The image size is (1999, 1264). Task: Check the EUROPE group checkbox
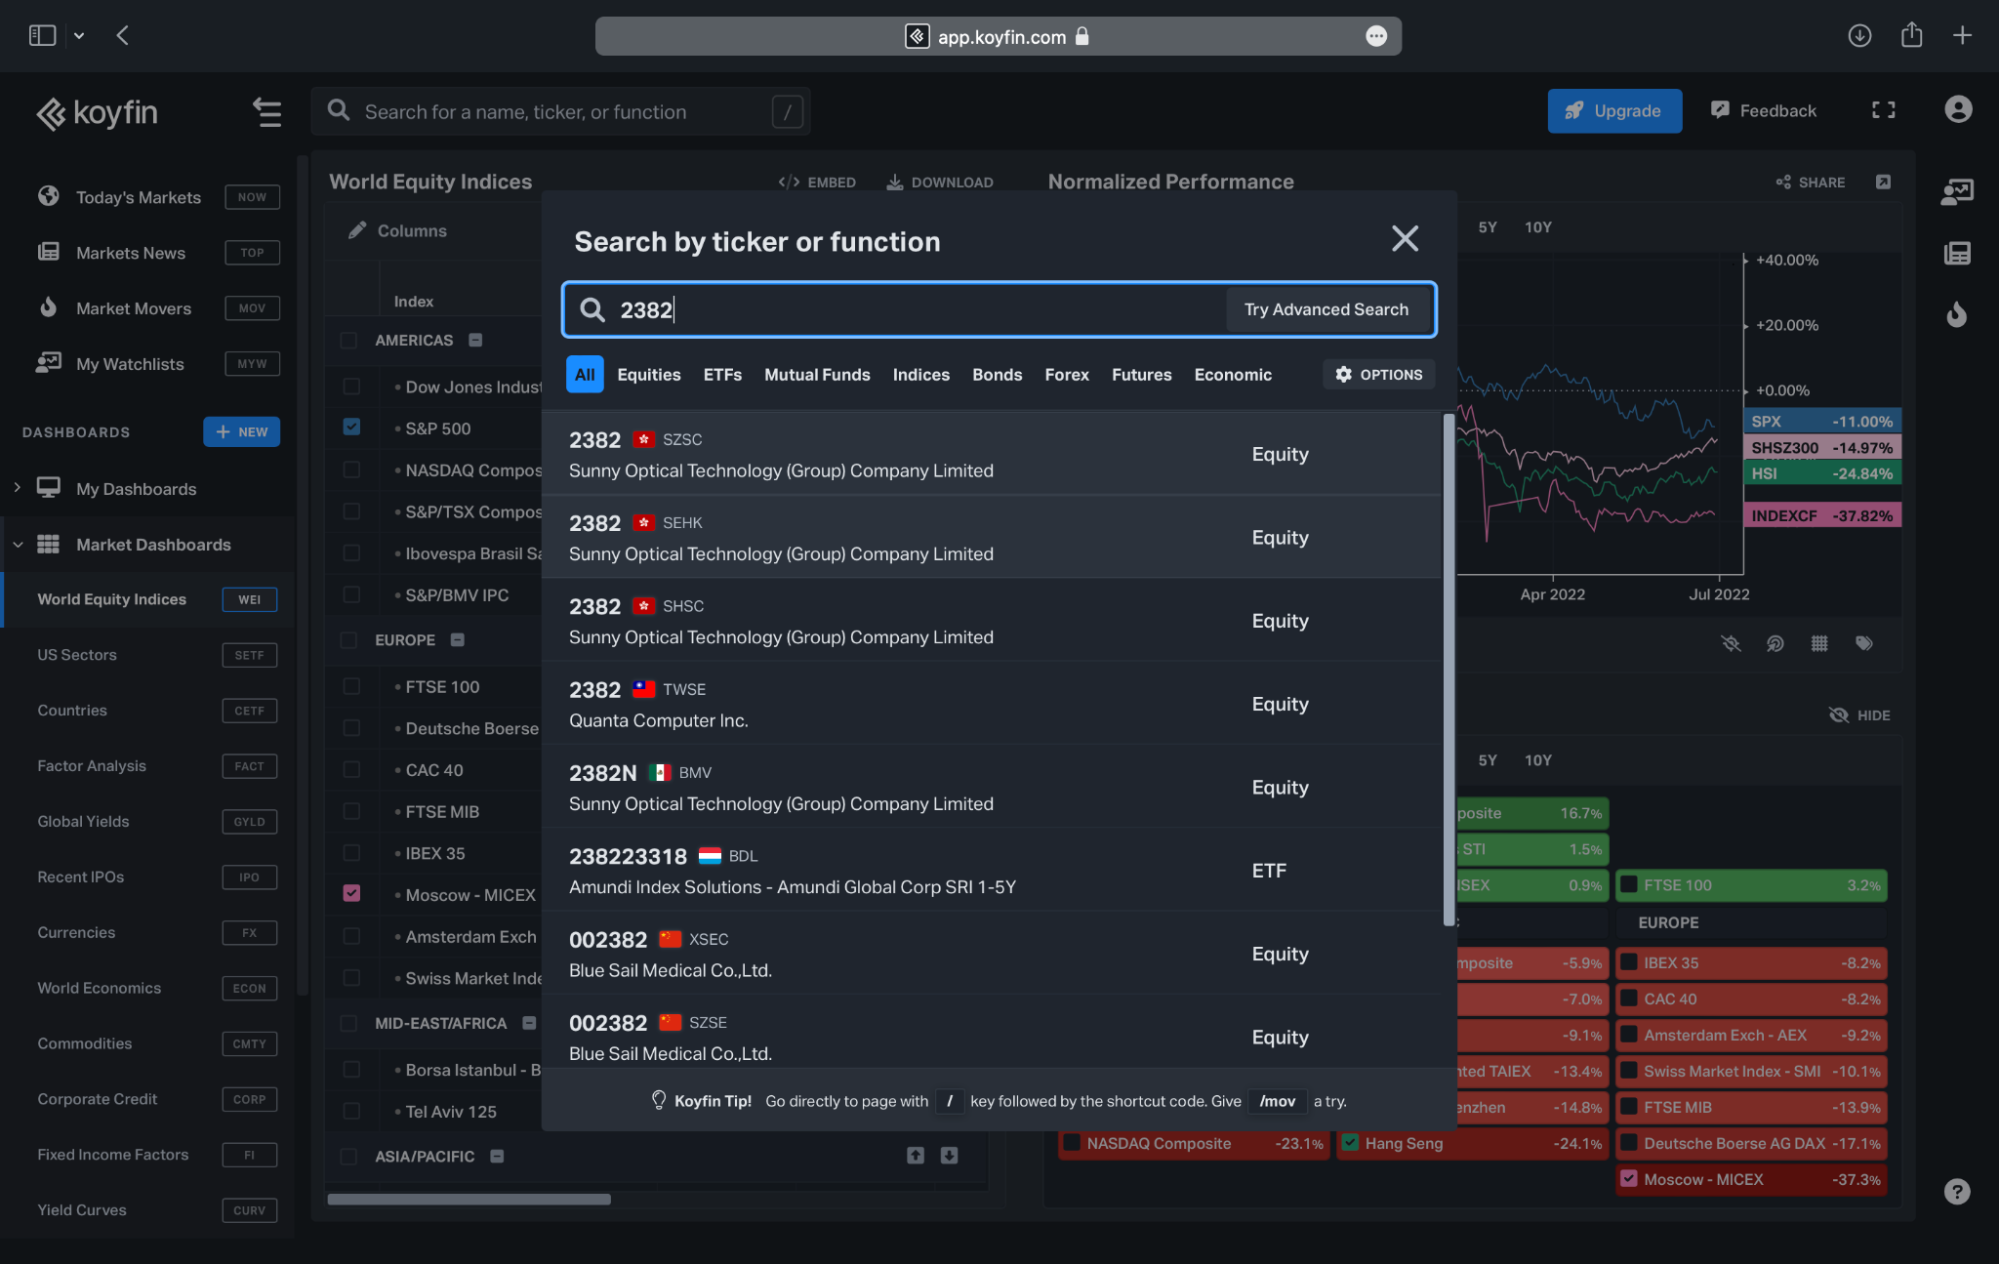click(x=348, y=640)
